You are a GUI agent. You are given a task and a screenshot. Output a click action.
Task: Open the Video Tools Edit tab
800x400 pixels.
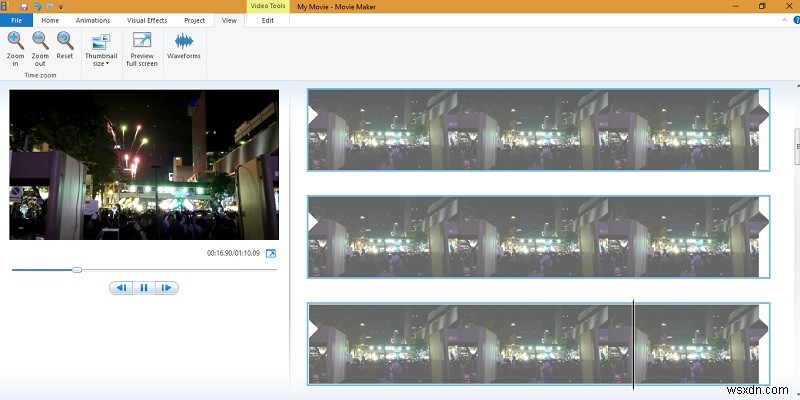(x=268, y=20)
